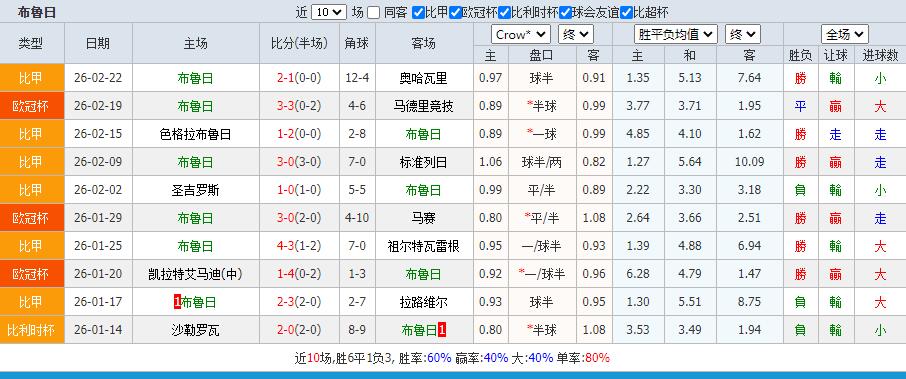Toggle the 同客 checkbox
This screenshot has width=906, height=379.
tap(374, 12)
